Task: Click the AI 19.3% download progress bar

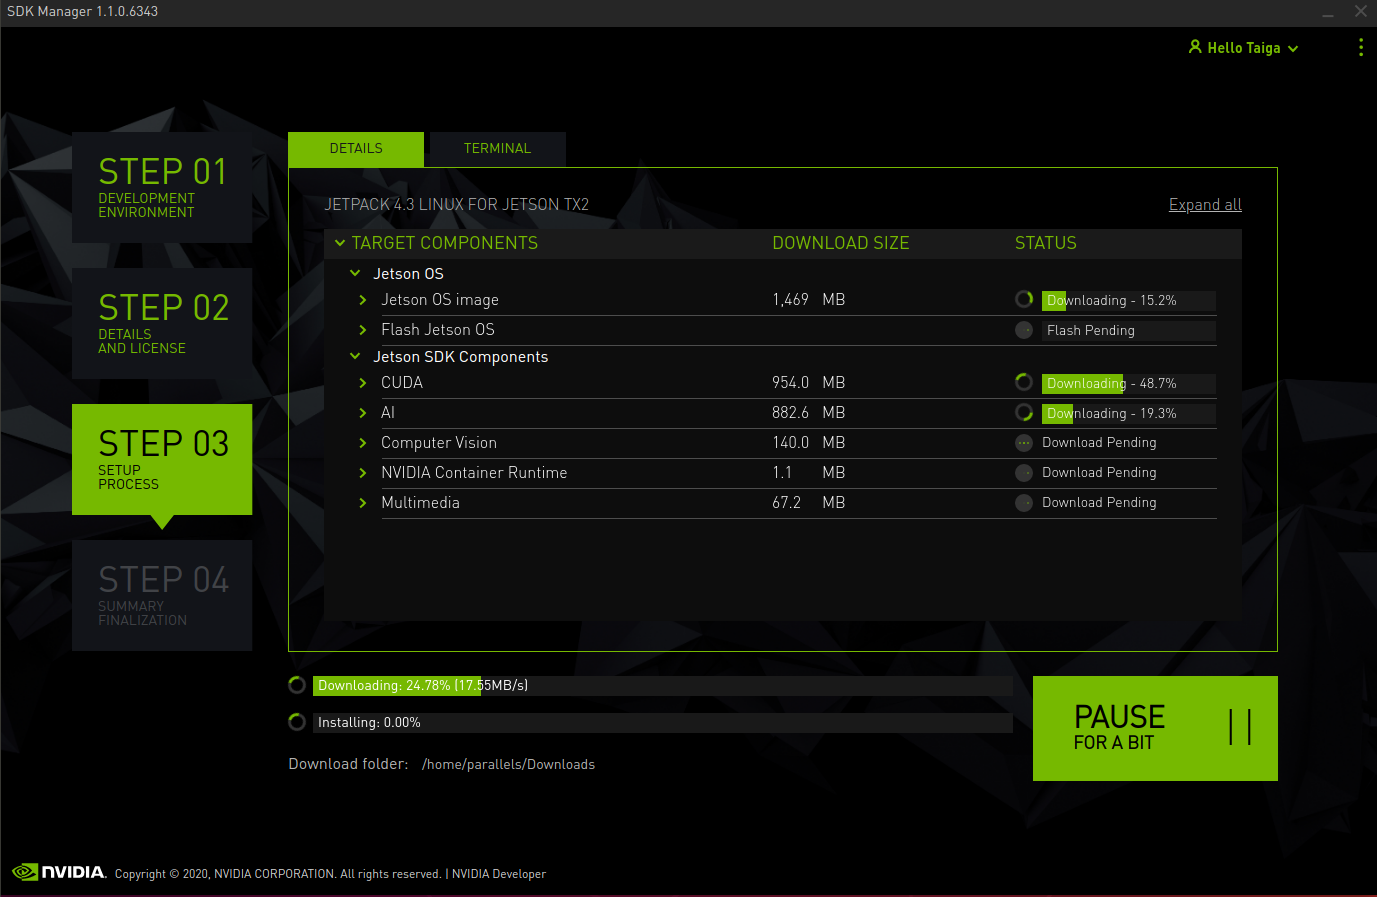Action: tap(1129, 413)
